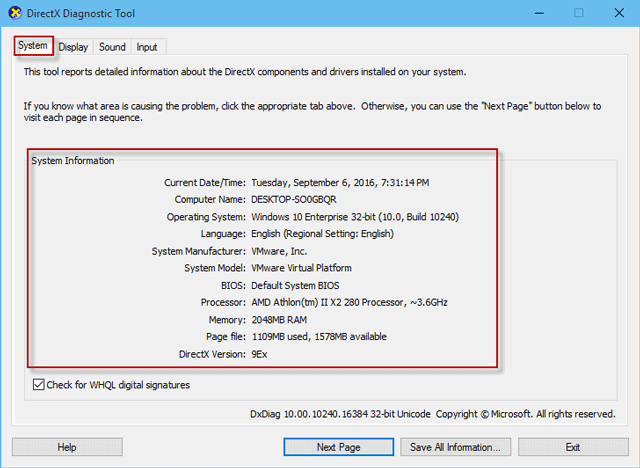Exit the diagnostic tool

573,447
